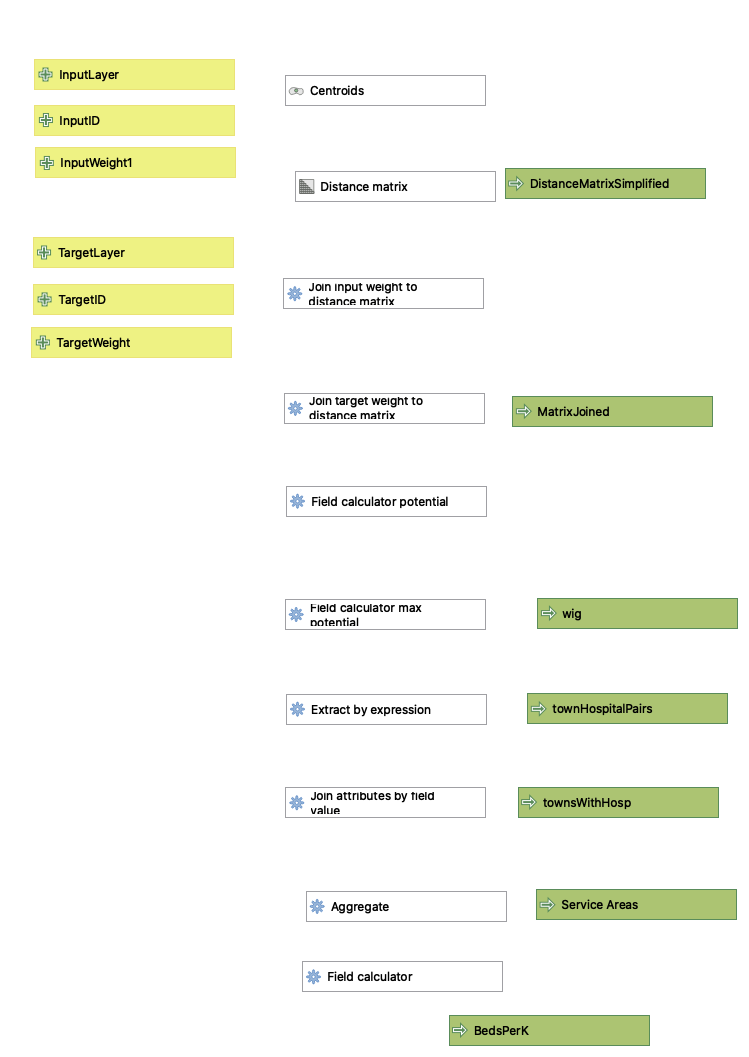Click the arrow icon on BedsPerK output

460,1031
